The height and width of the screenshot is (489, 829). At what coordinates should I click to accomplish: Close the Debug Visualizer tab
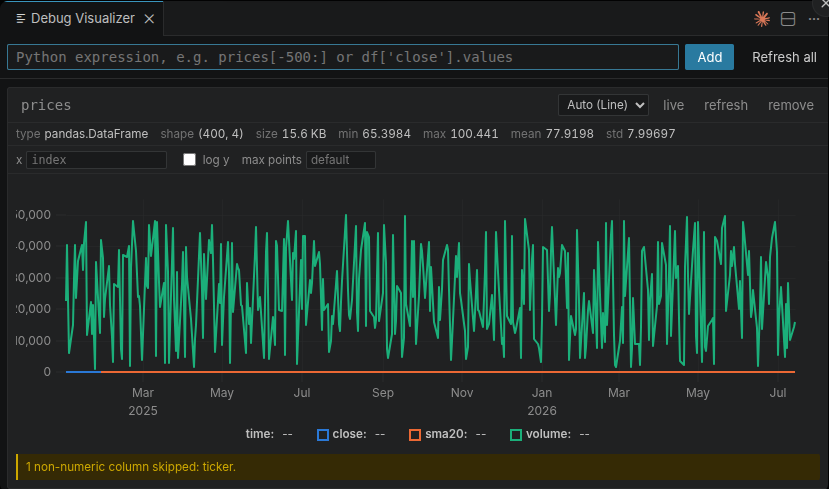150,19
